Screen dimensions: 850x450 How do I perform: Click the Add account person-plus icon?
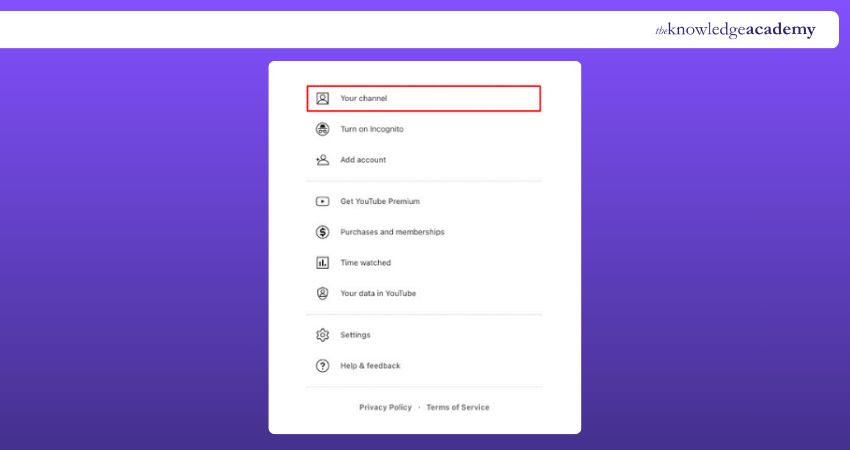tap(323, 160)
